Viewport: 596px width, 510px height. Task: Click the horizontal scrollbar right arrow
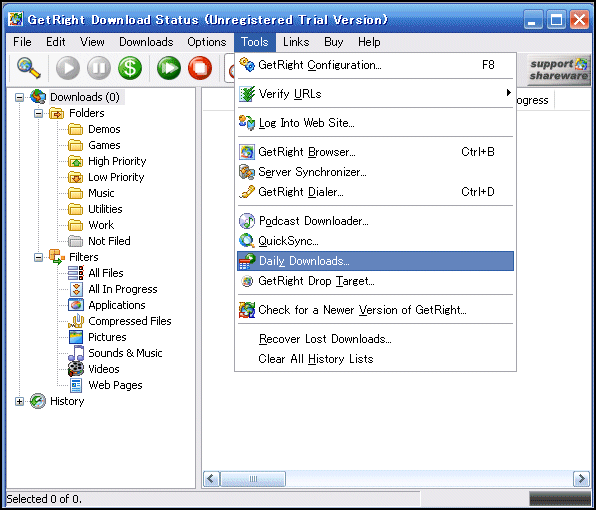581,479
